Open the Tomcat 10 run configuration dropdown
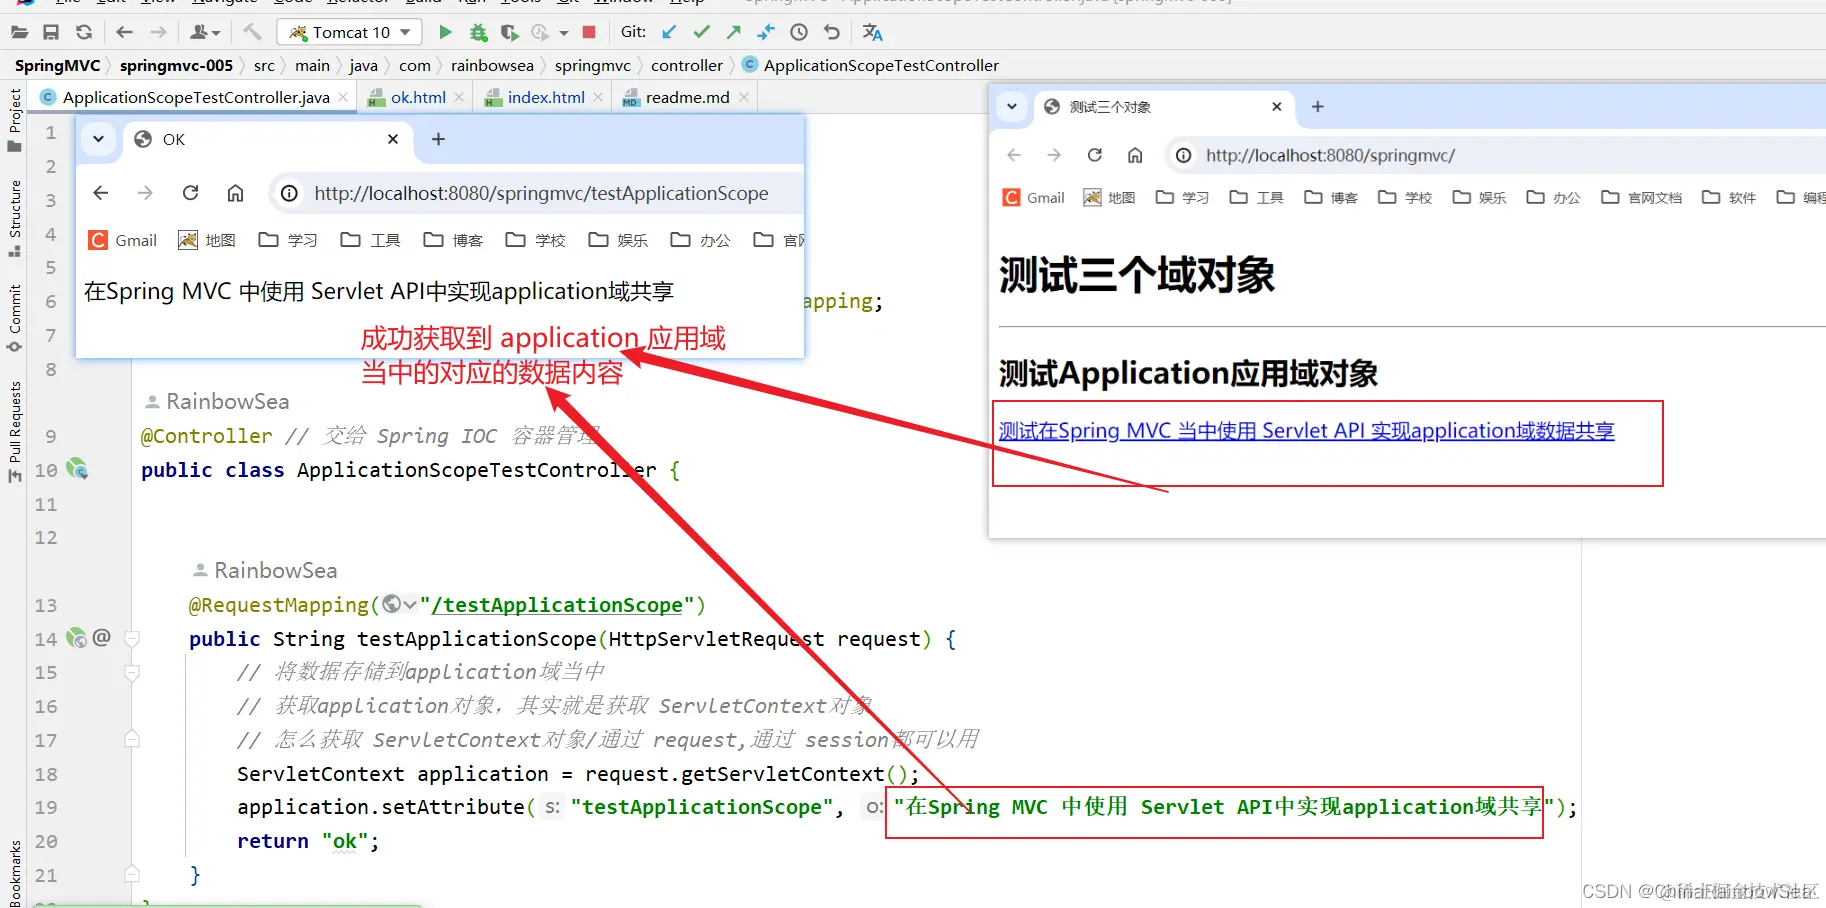The image size is (1826, 908). pos(349,32)
